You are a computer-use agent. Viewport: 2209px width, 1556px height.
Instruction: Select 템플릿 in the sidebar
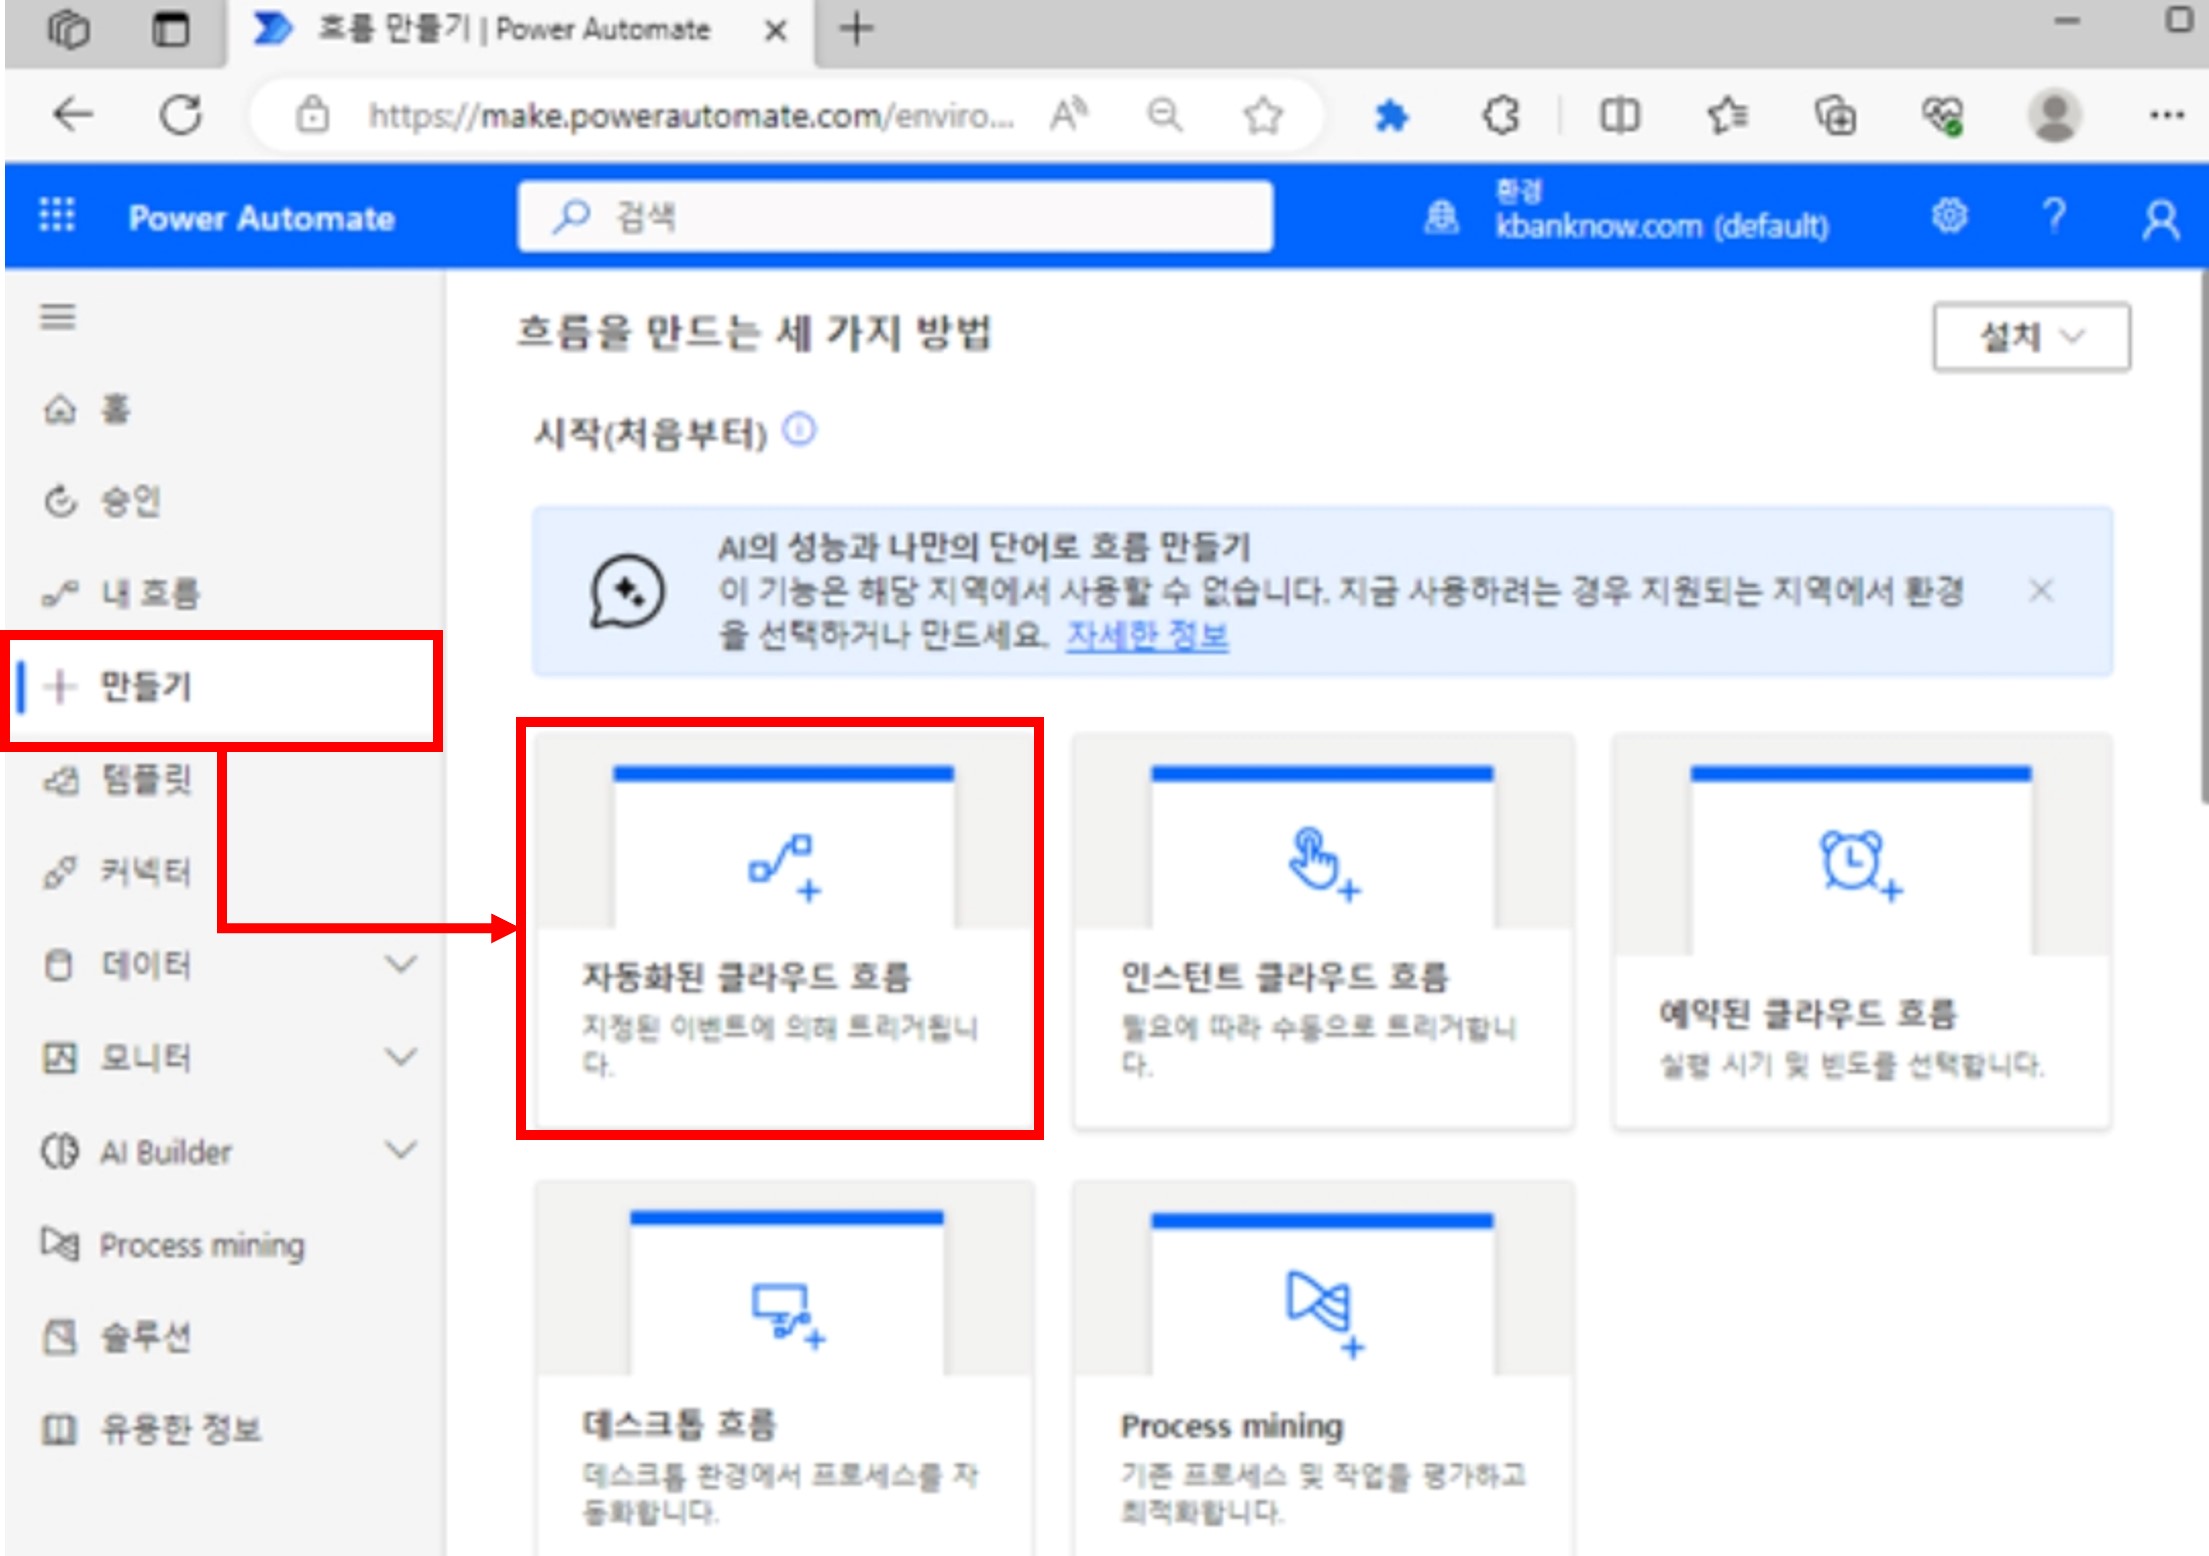[x=146, y=780]
